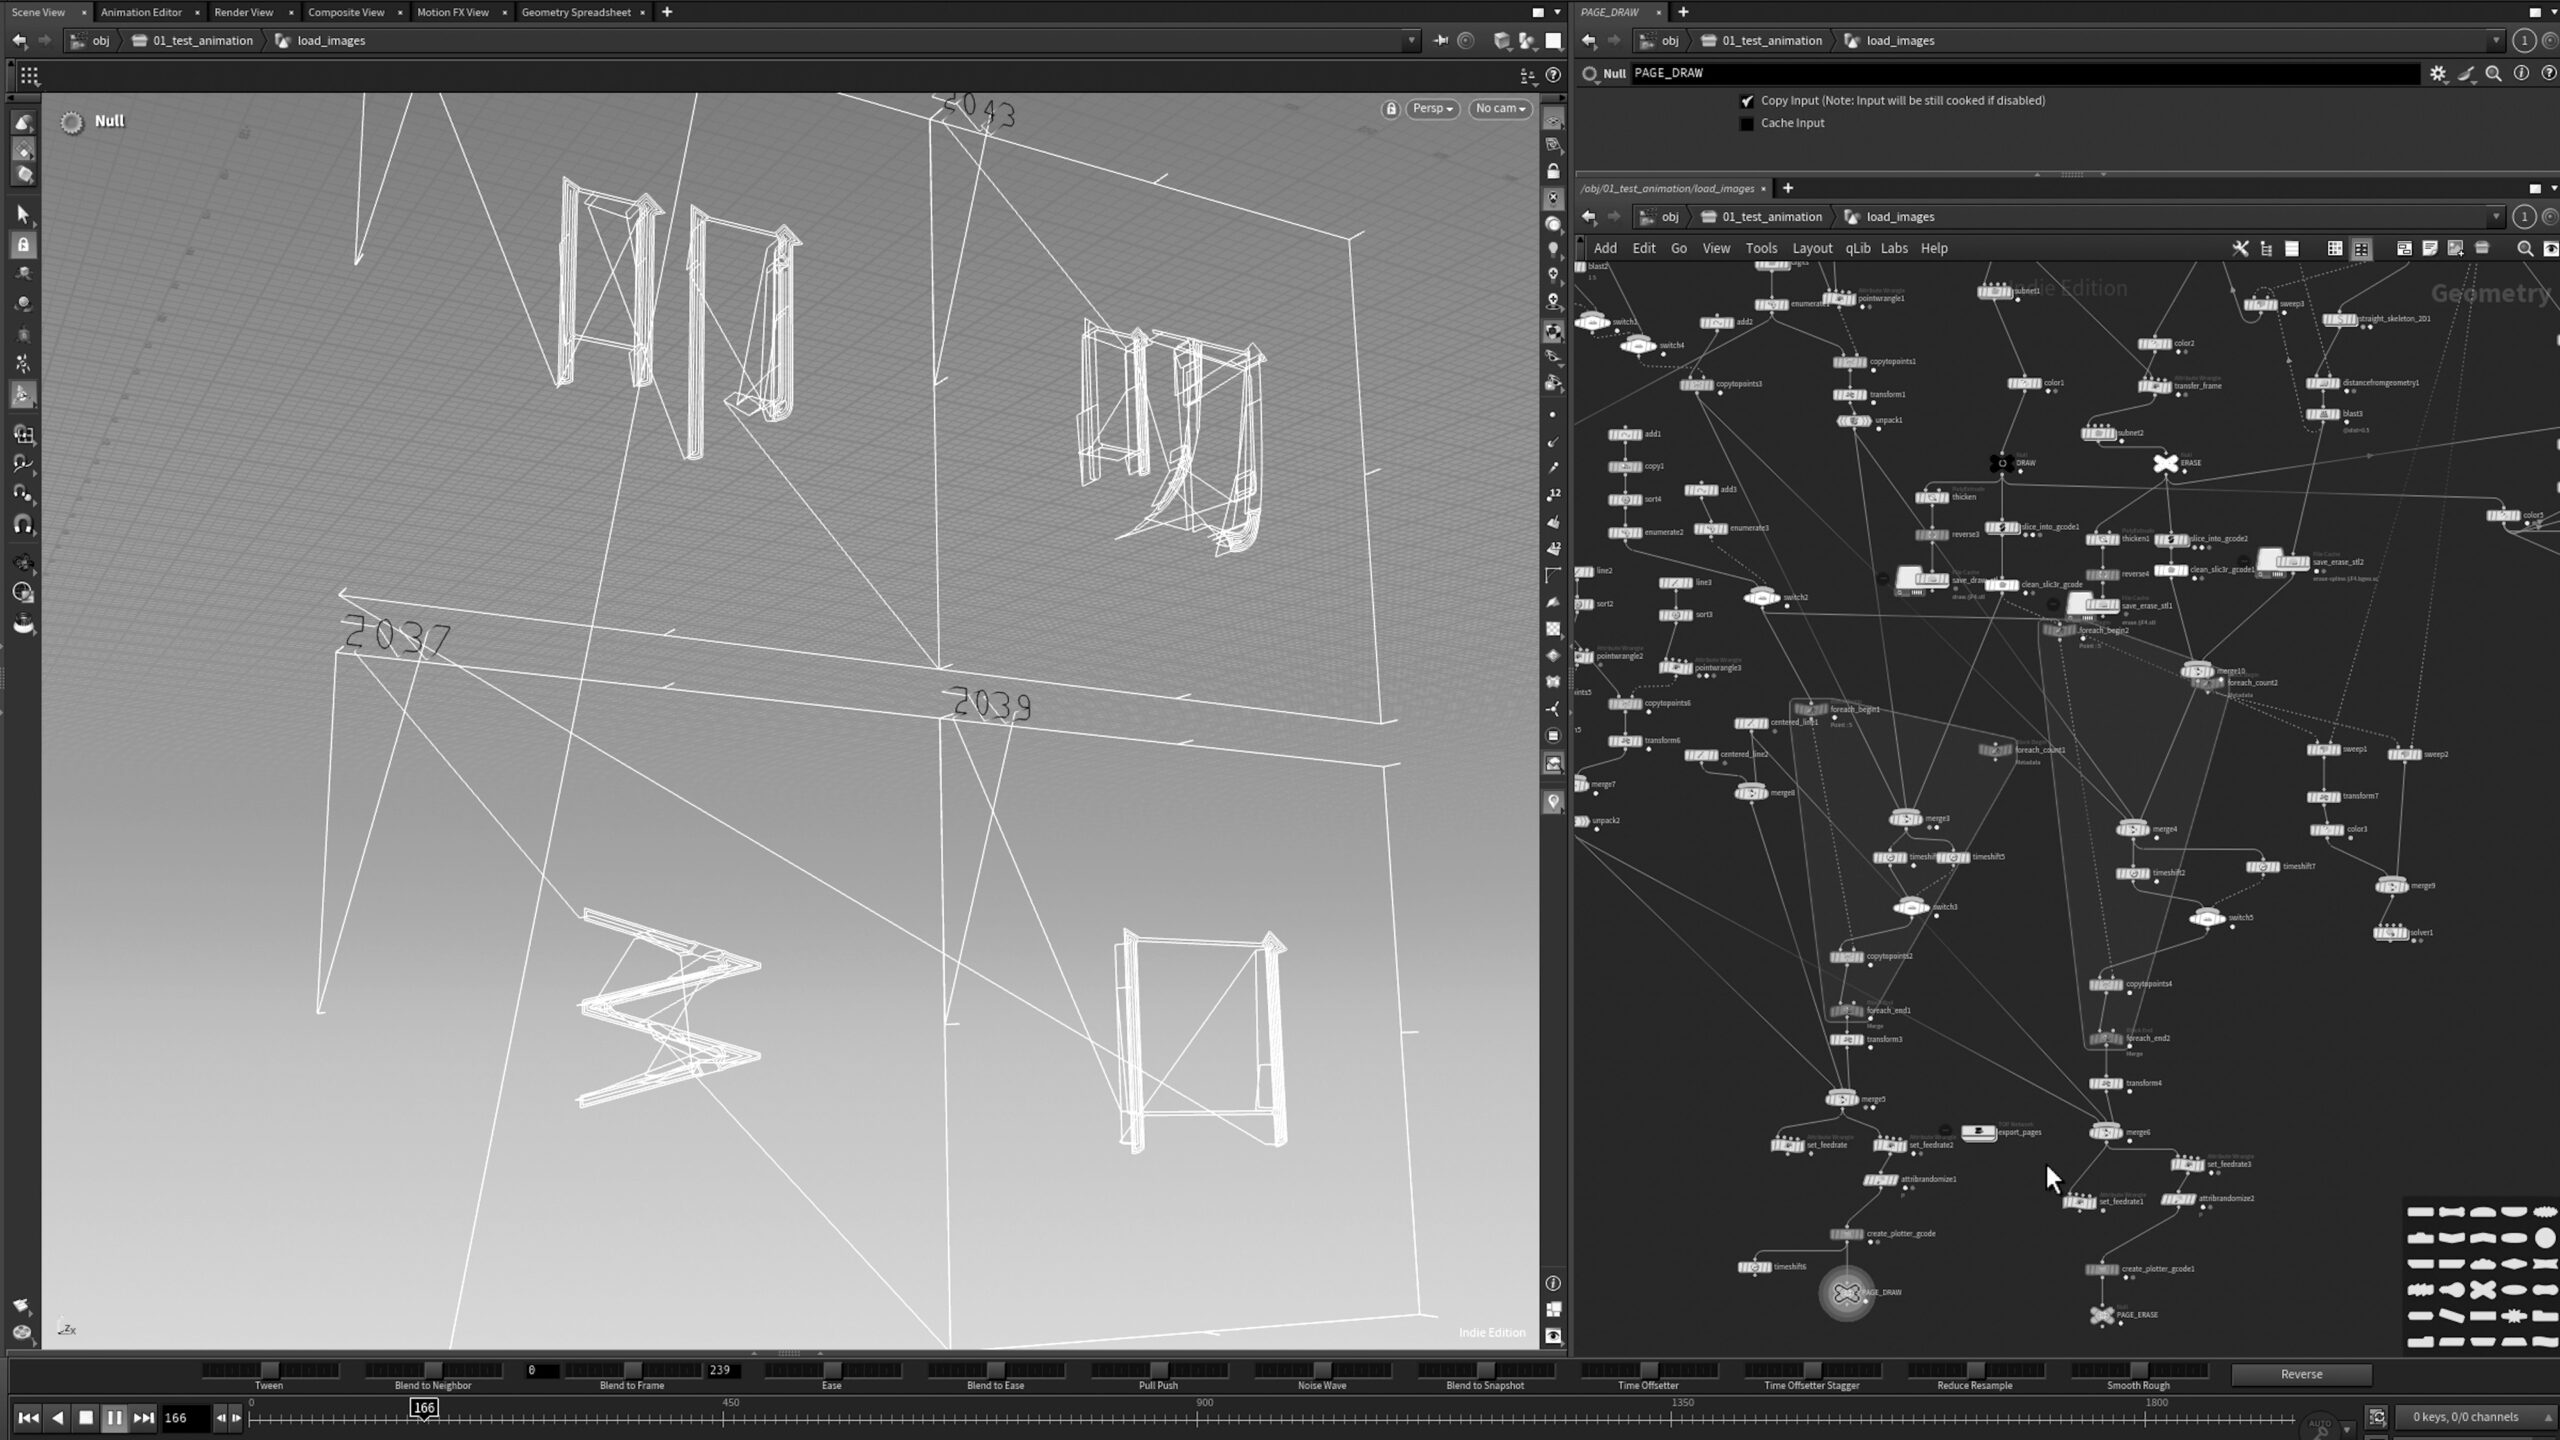Open the Layout menu in network editor
This screenshot has height=1440, width=2560.
[x=1812, y=249]
